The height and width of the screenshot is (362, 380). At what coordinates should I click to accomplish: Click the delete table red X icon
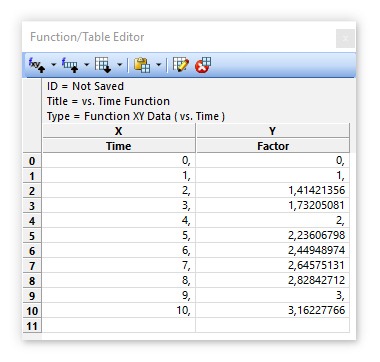(x=203, y=65)
